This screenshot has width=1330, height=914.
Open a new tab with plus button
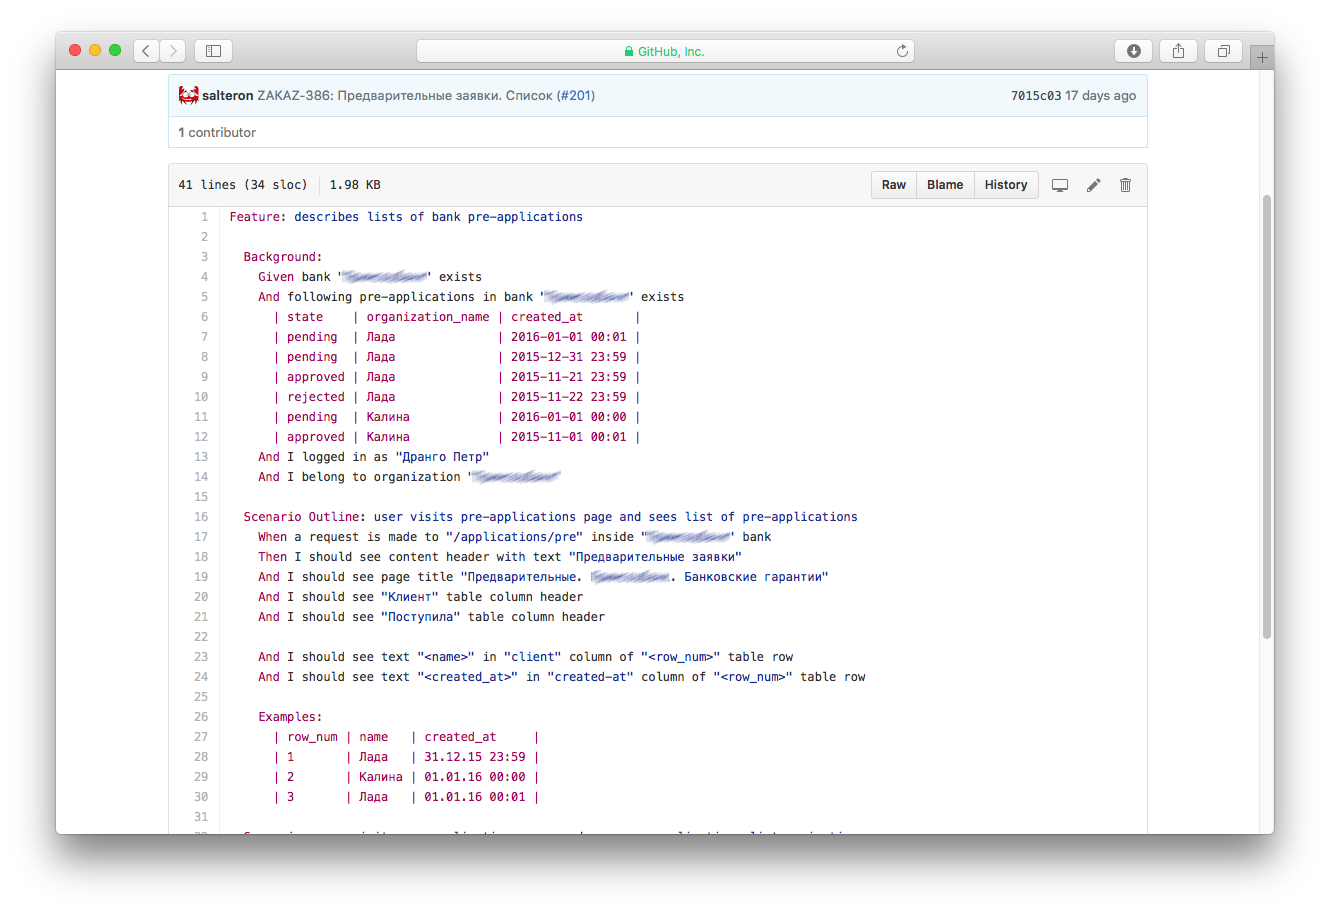point(1262,57)
